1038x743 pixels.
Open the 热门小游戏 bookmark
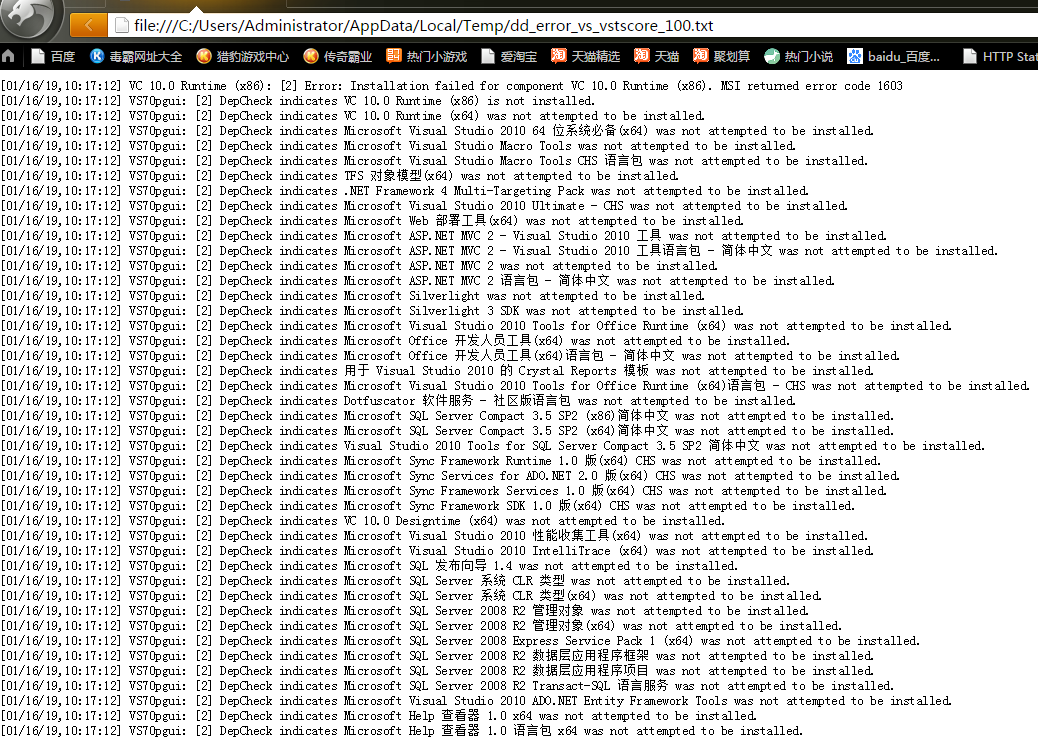pos(427,56)
